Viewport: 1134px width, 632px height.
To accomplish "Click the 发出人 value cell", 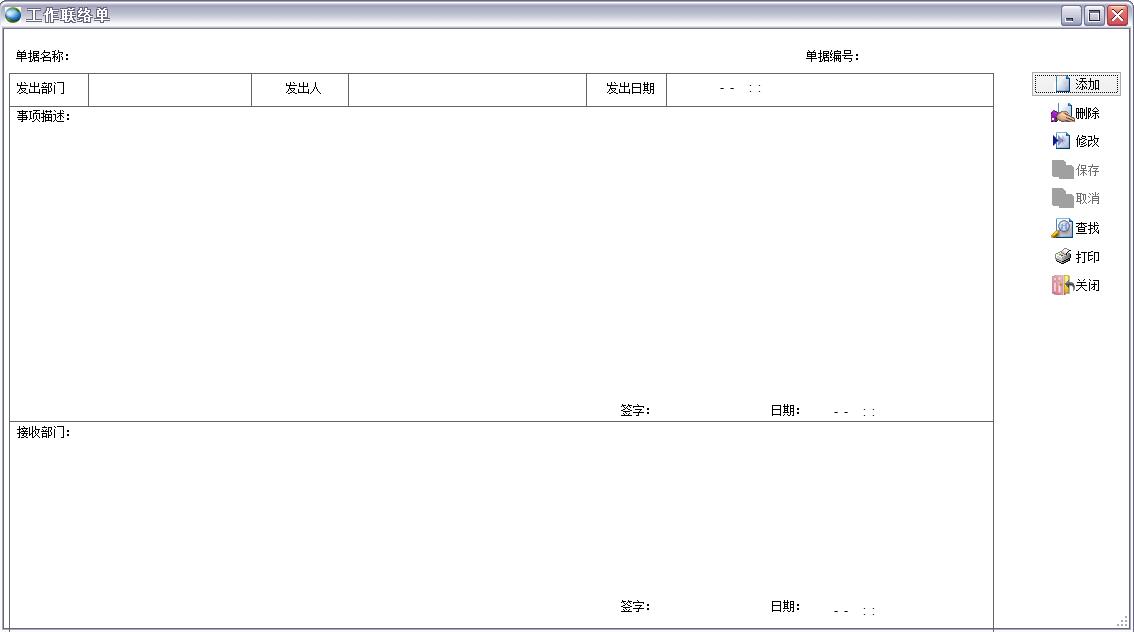I will (467, 89).
